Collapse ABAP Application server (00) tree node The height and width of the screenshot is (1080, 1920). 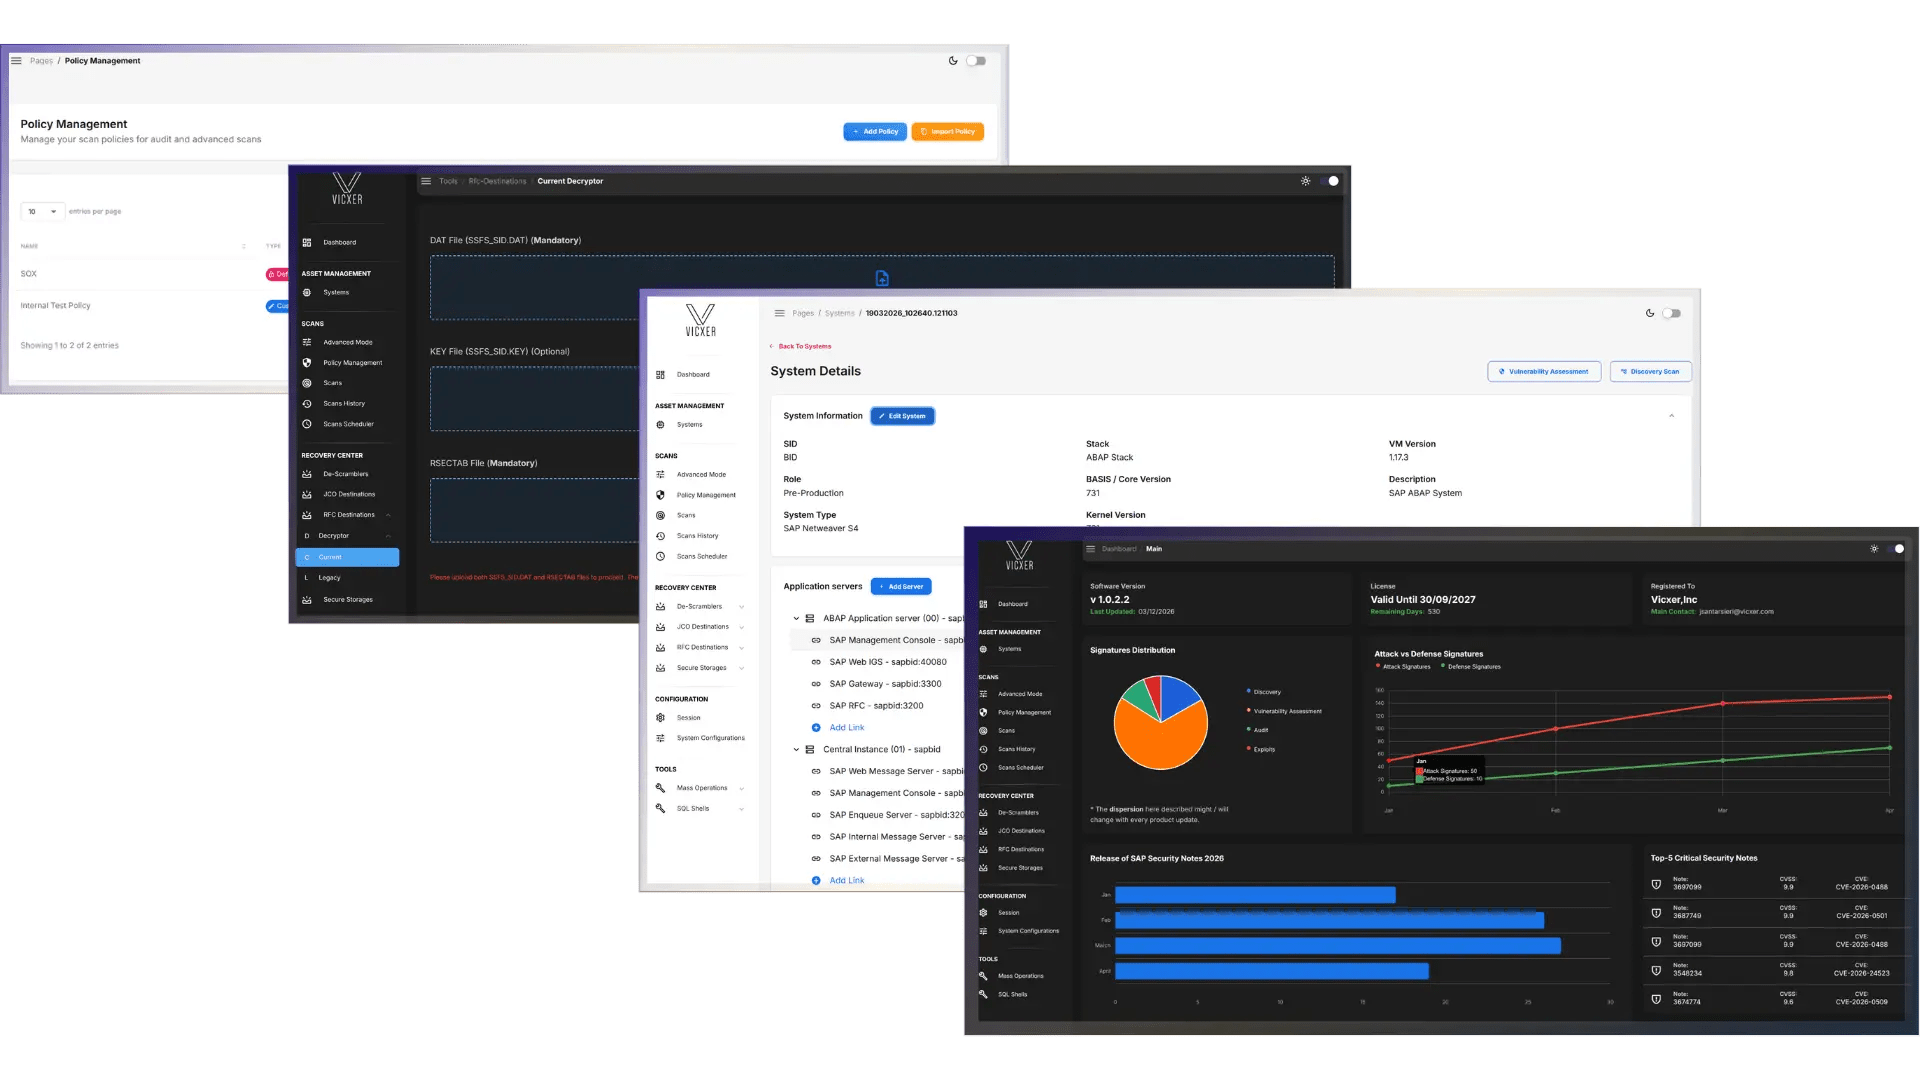(796, 618)
